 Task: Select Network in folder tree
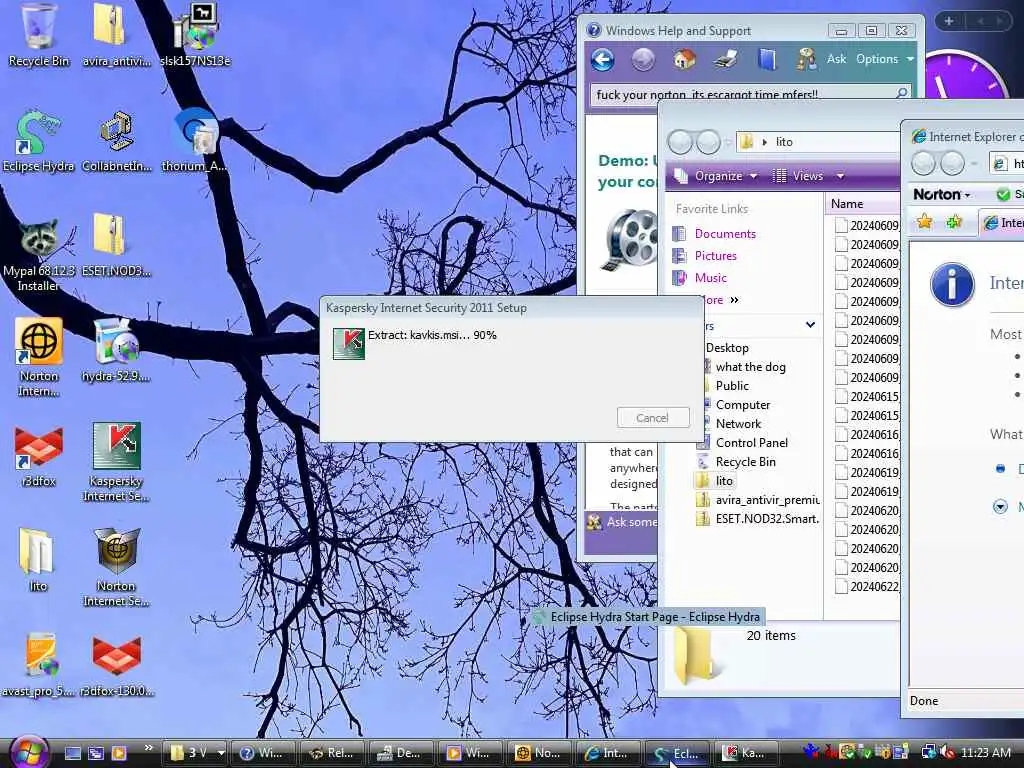738,424
